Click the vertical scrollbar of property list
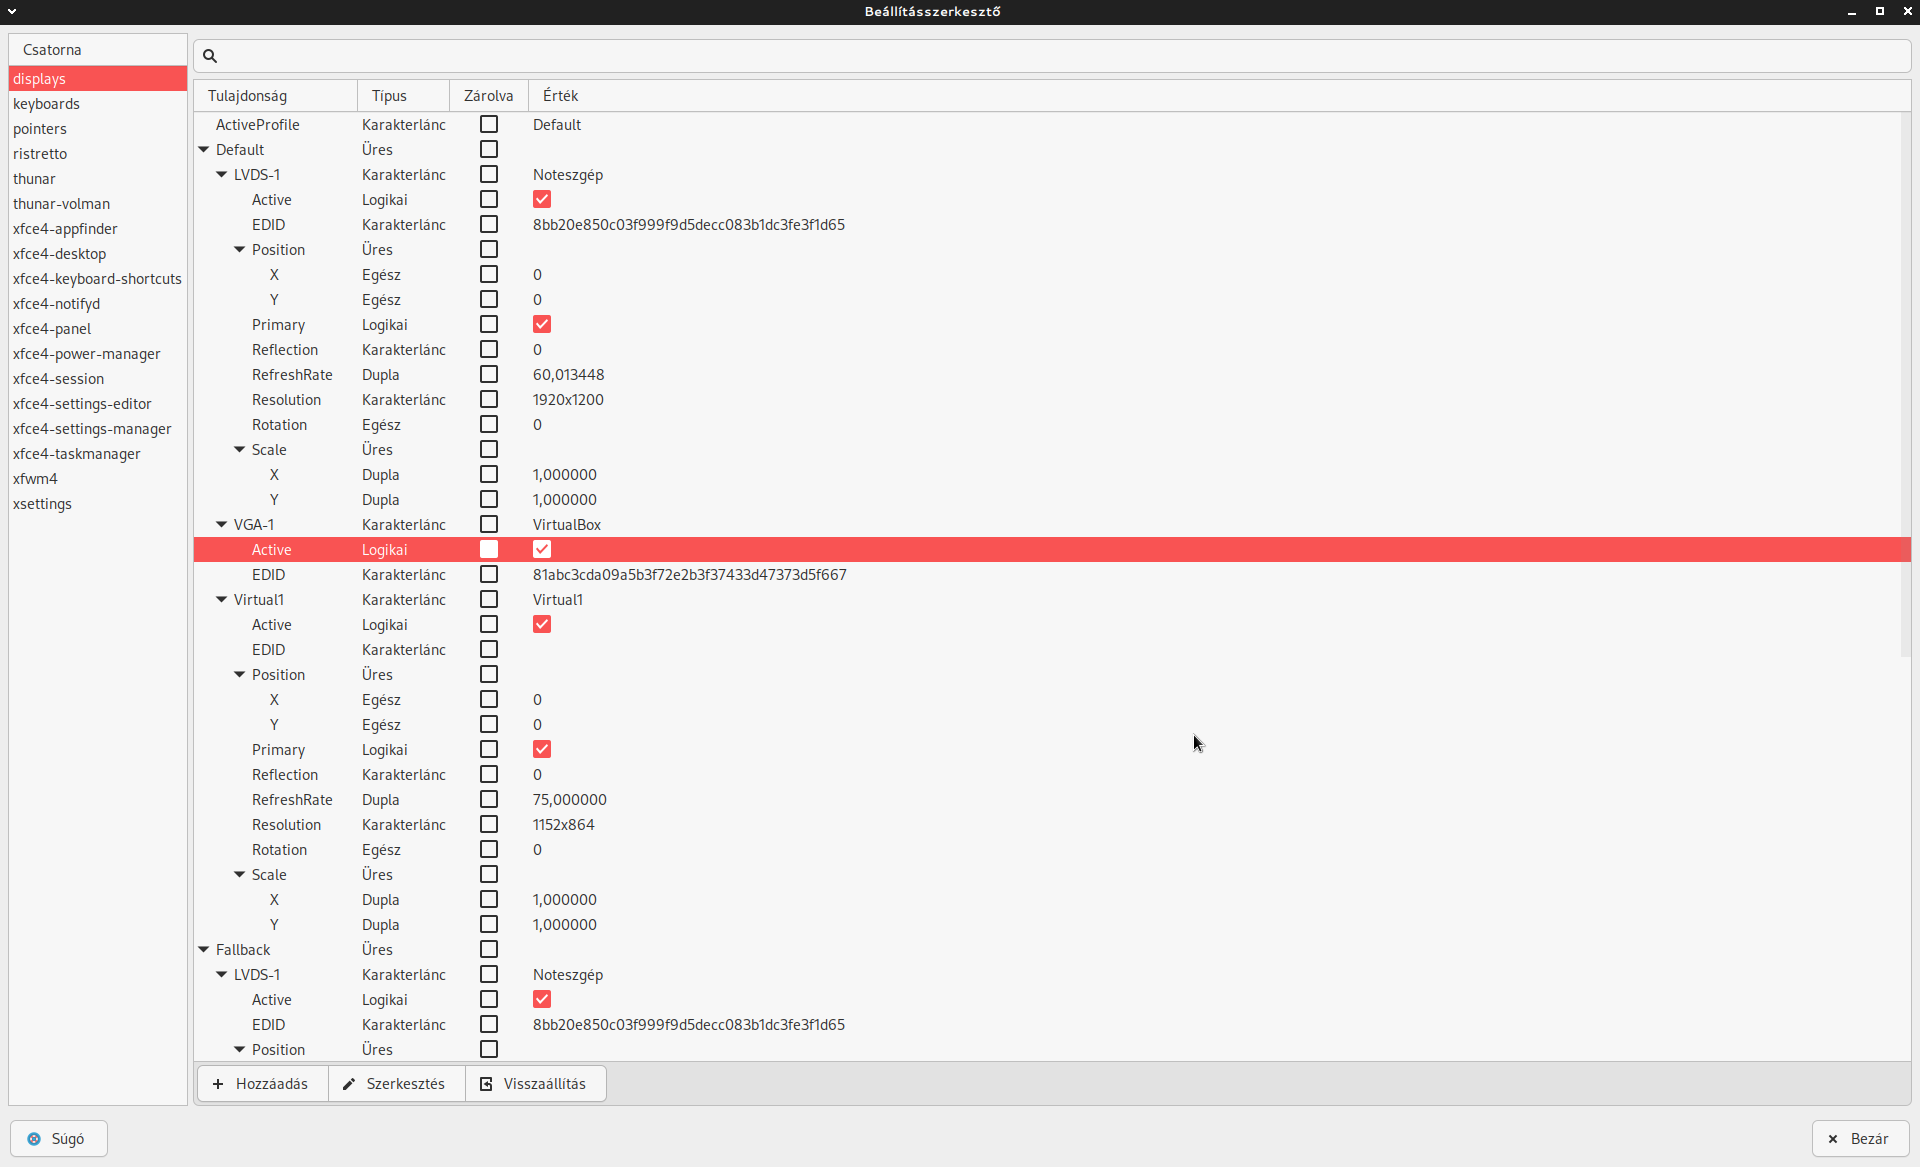Image resolution: width=1920 pixels, height=1167 pixels. point(1905,384)
